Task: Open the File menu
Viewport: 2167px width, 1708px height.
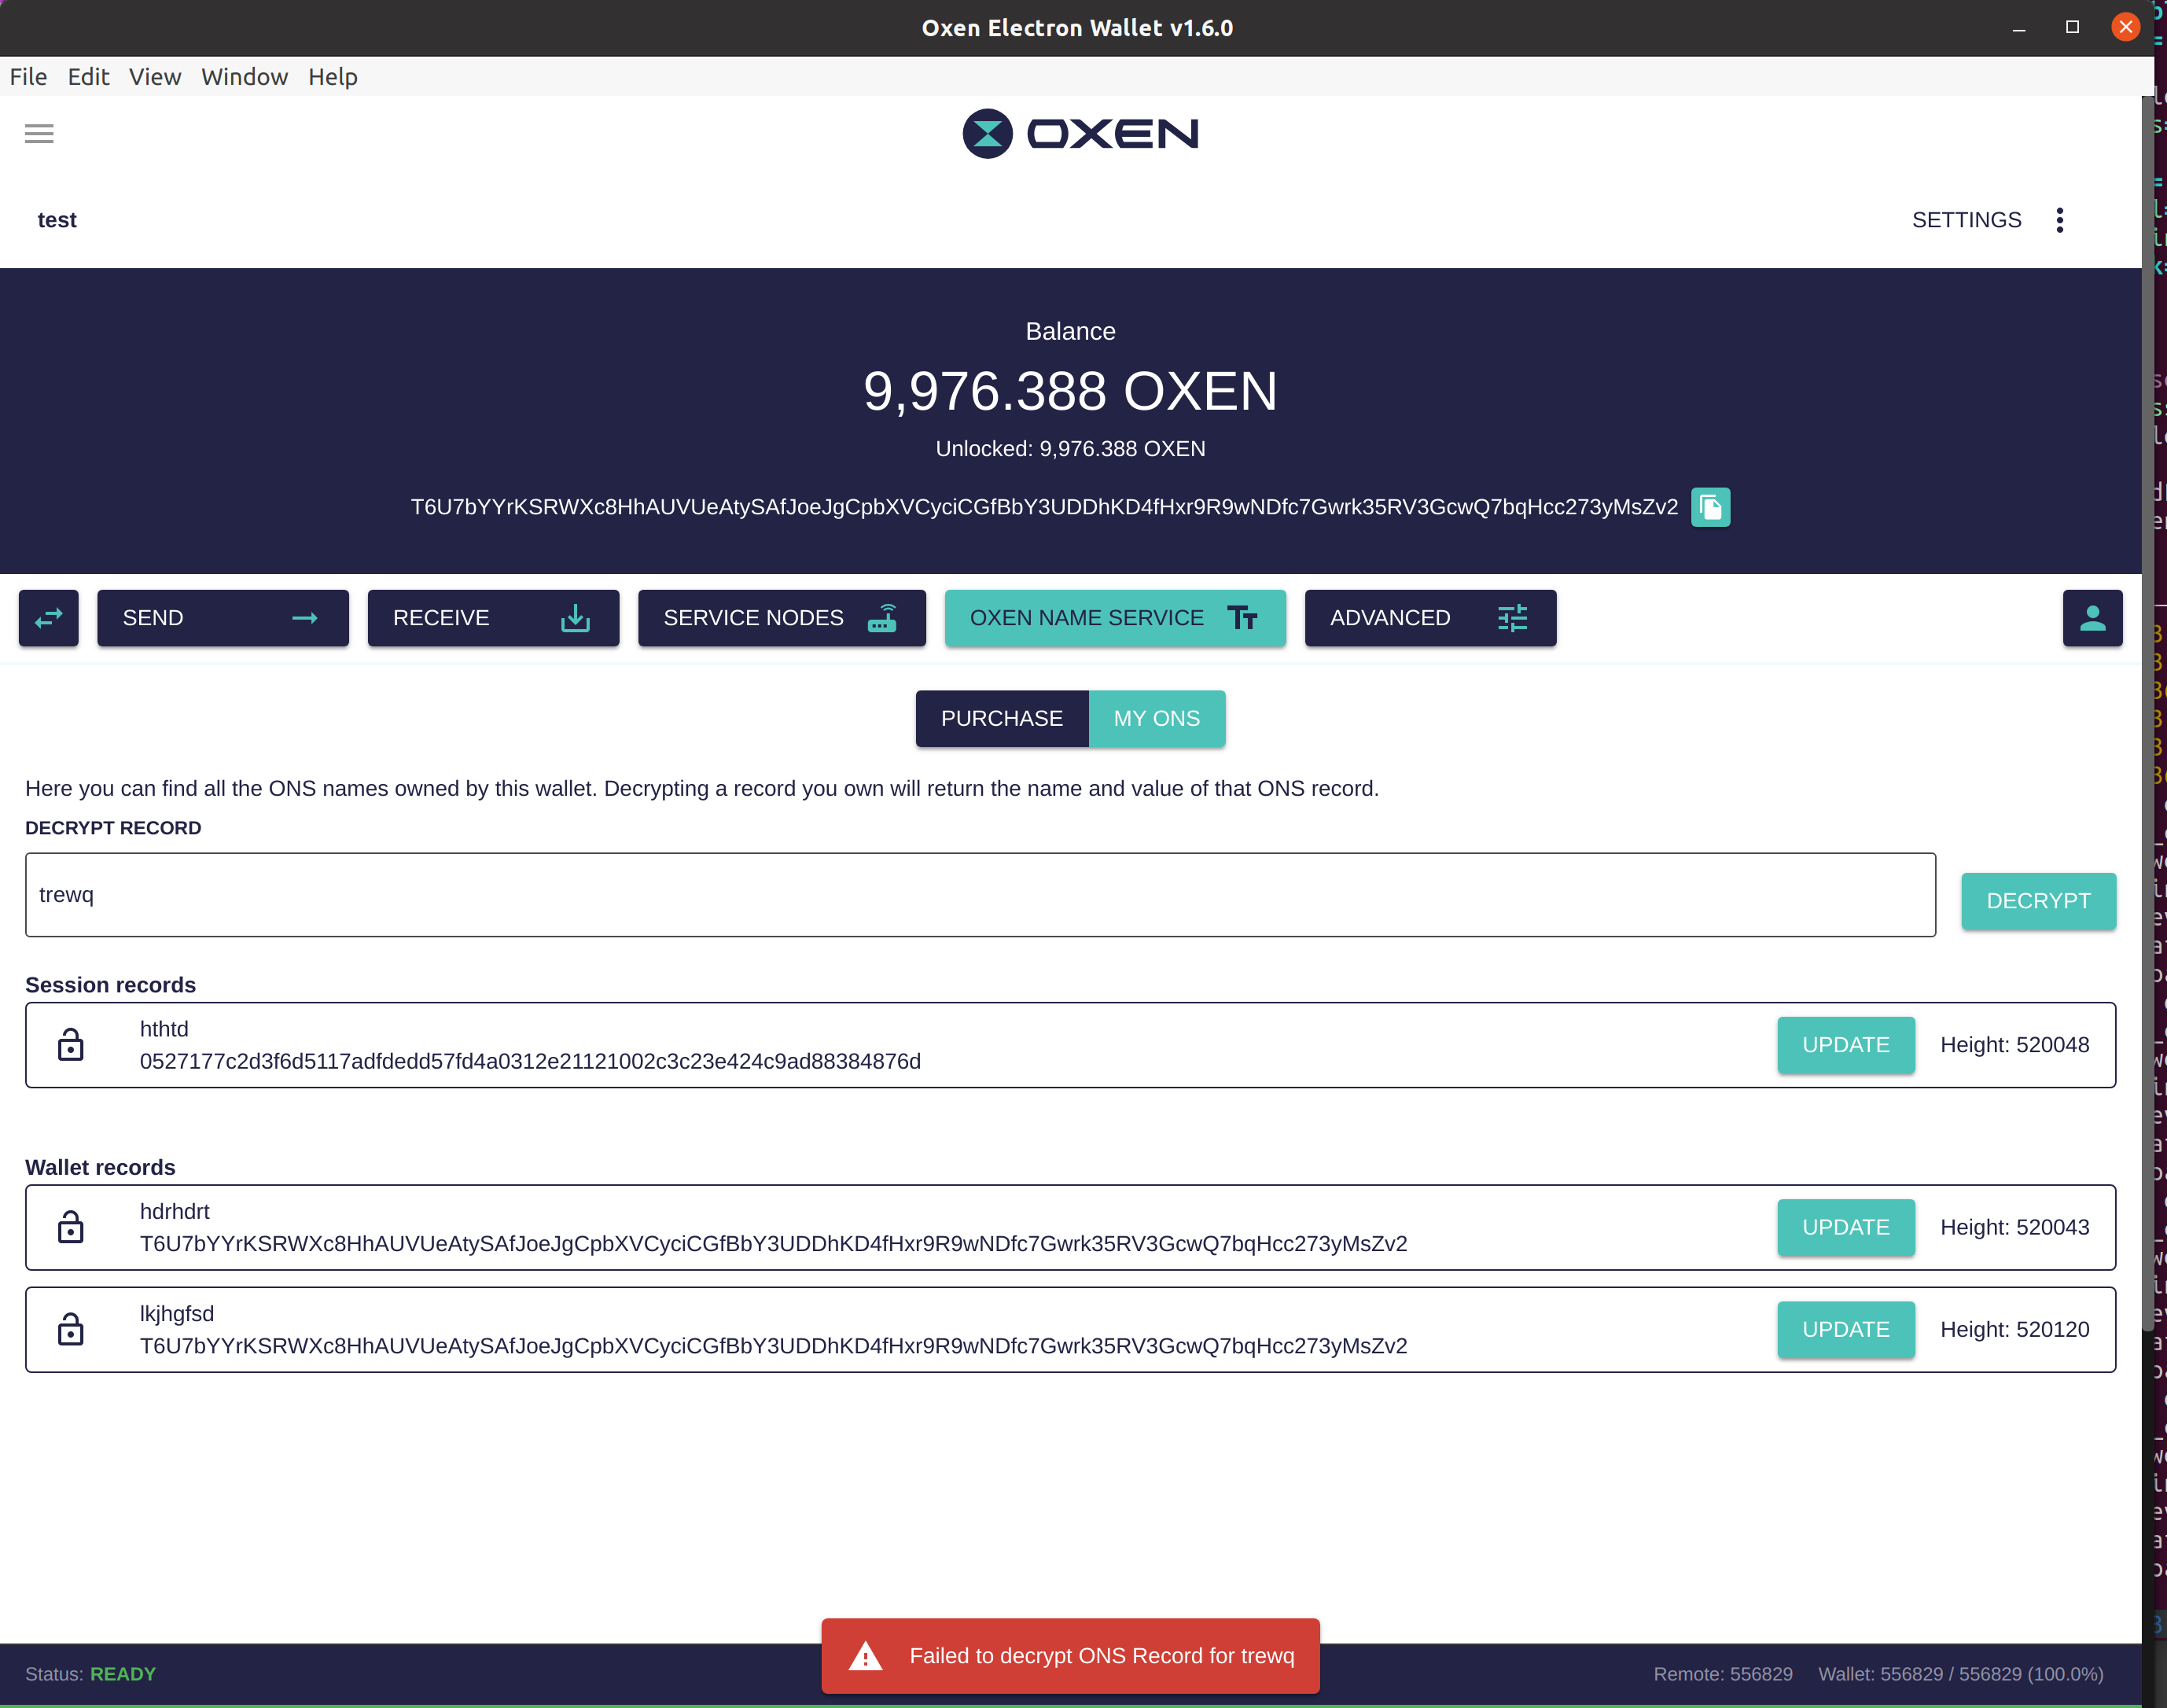Action: (x=28, y=77)
